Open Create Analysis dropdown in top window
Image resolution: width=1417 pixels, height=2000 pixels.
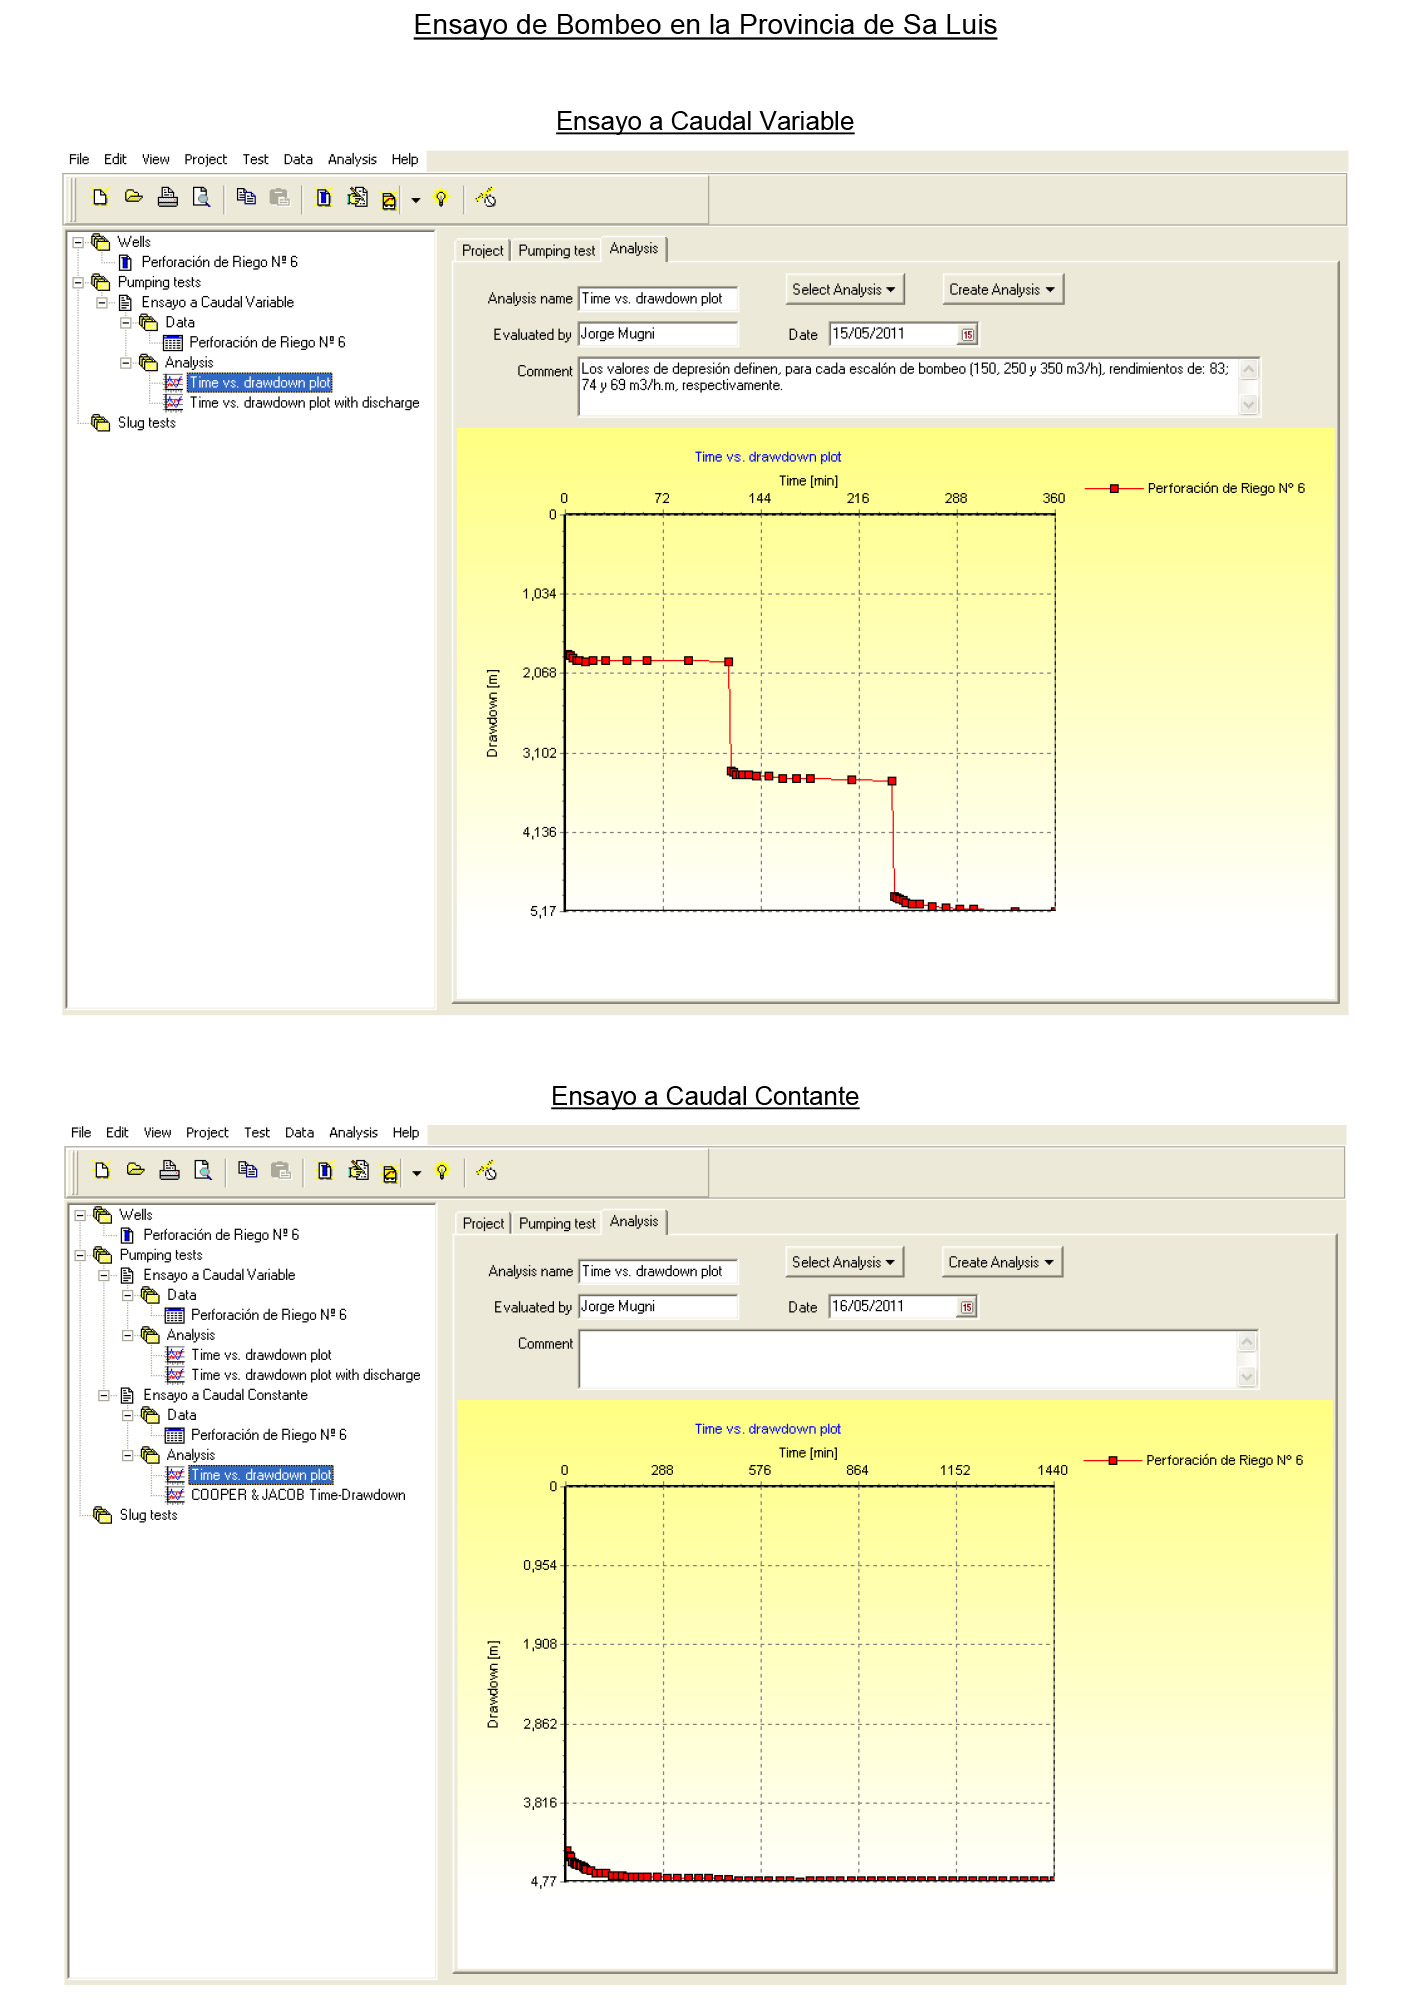click(1002, 289)
